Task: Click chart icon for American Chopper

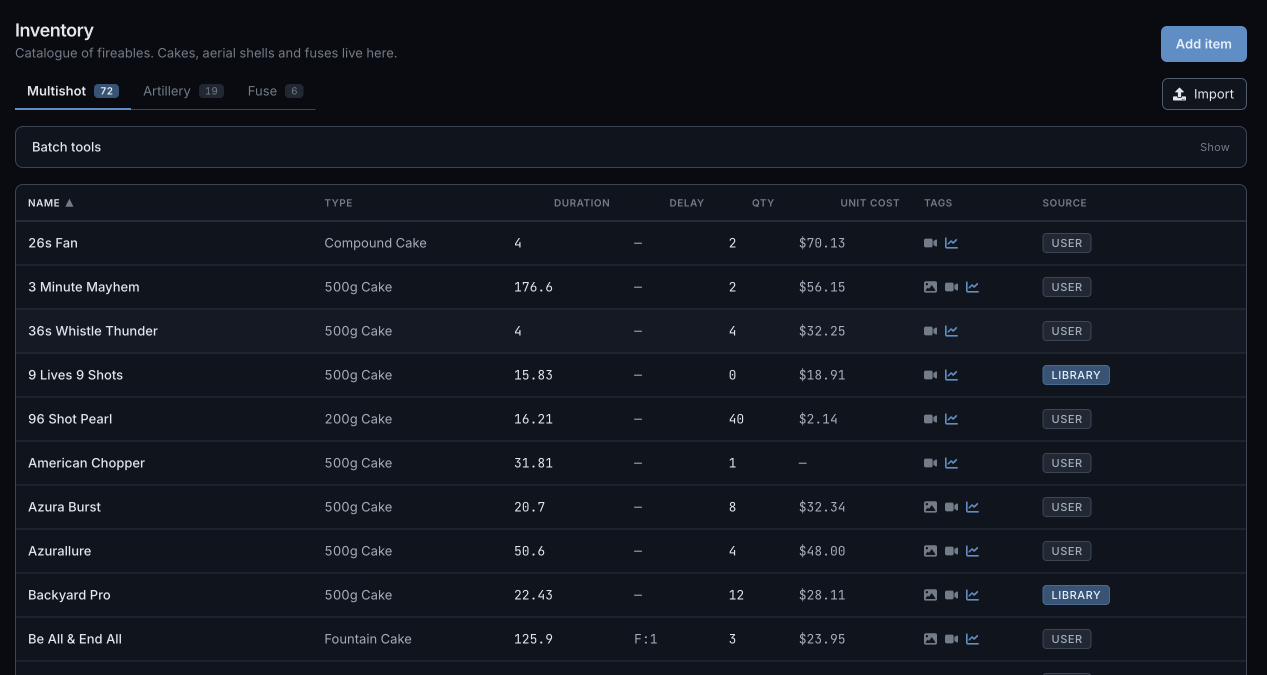Action: click(x=951, y=463)
